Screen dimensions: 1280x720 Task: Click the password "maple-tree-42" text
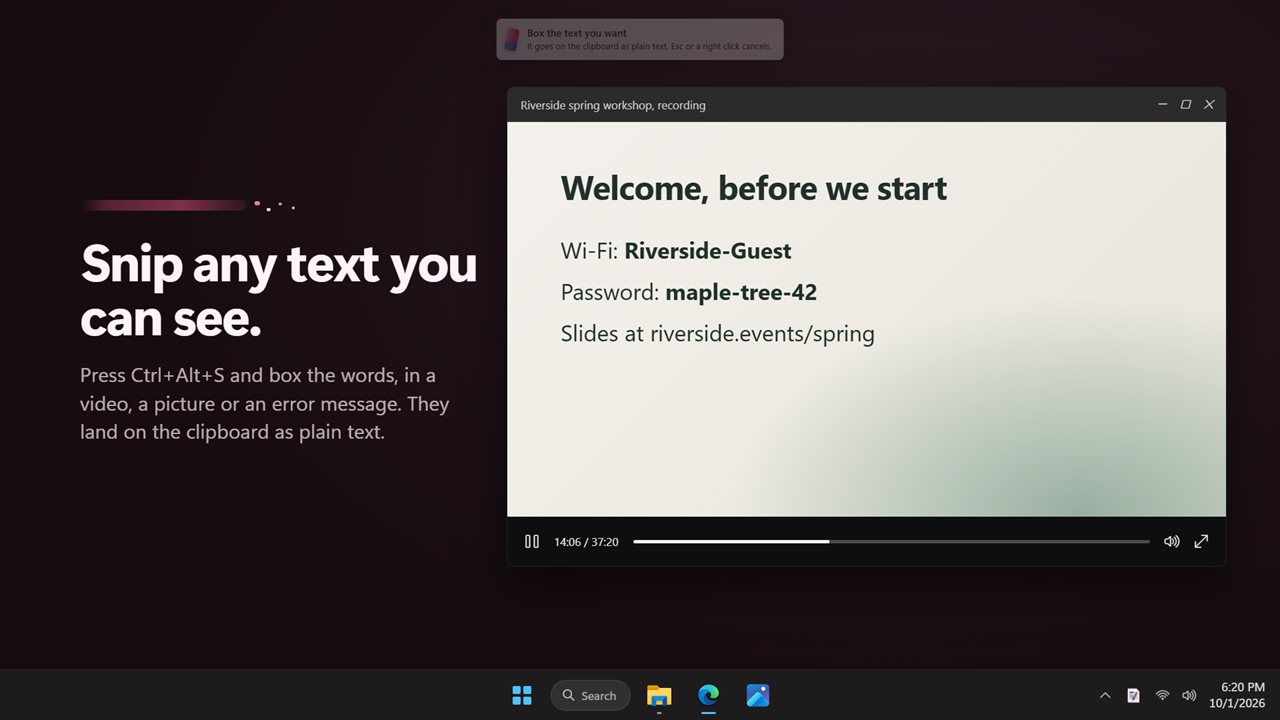741,293
